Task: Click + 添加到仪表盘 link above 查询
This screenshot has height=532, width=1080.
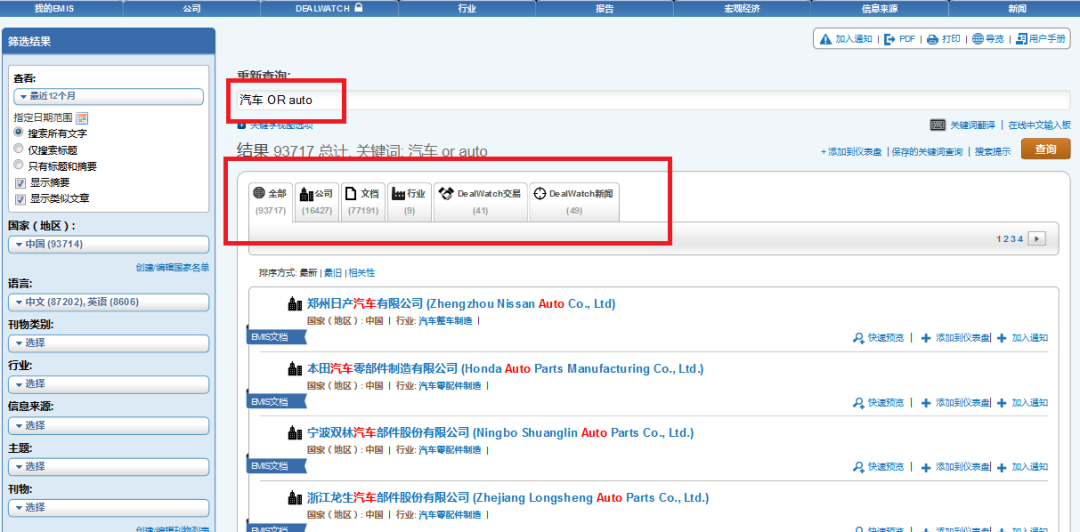Action: coord(851,152)
